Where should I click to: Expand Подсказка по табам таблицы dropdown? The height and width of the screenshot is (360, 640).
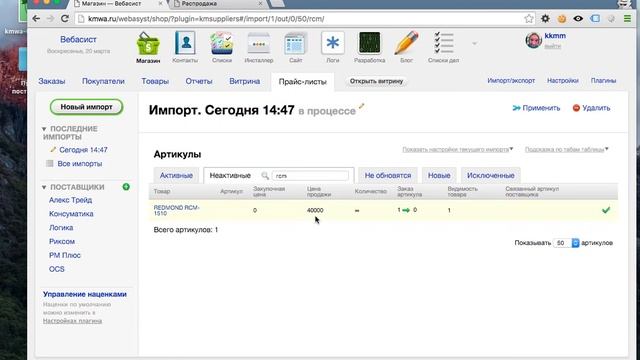tap(567, 149)
